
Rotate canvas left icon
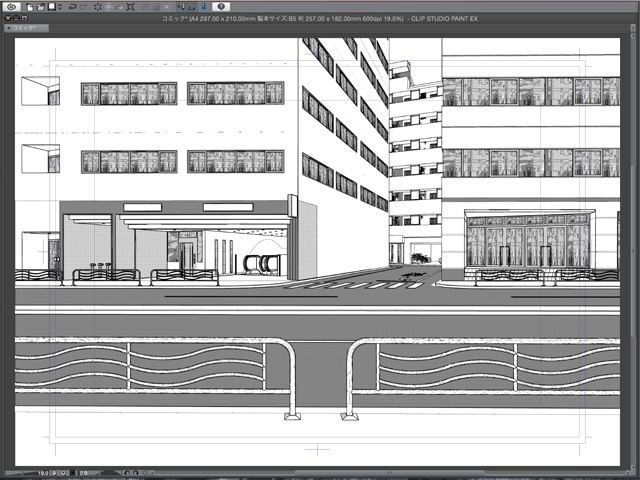127,473
